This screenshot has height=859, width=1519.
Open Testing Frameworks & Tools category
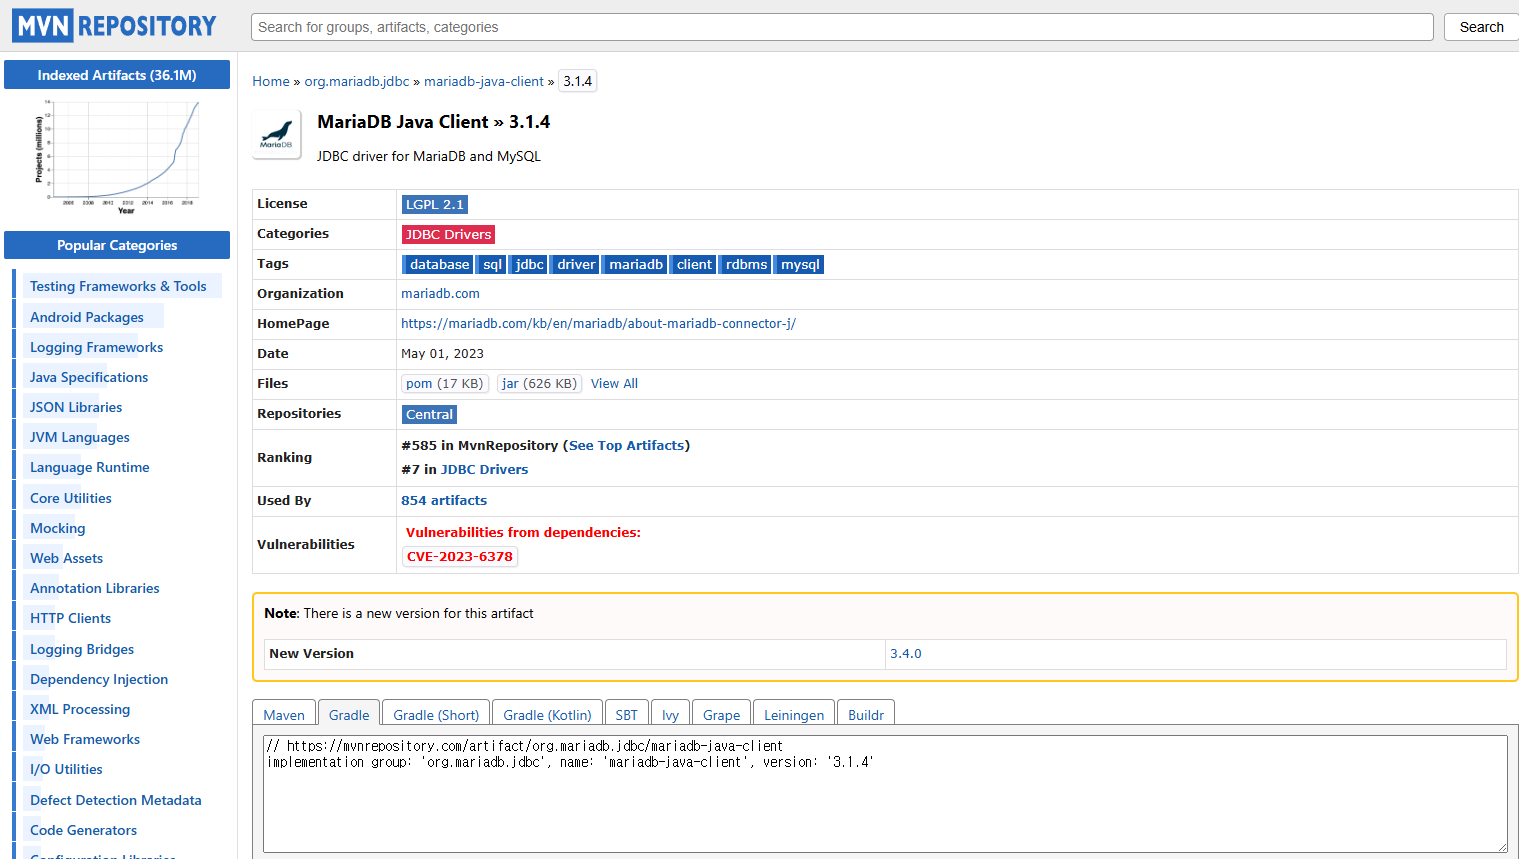click(118, 286)
